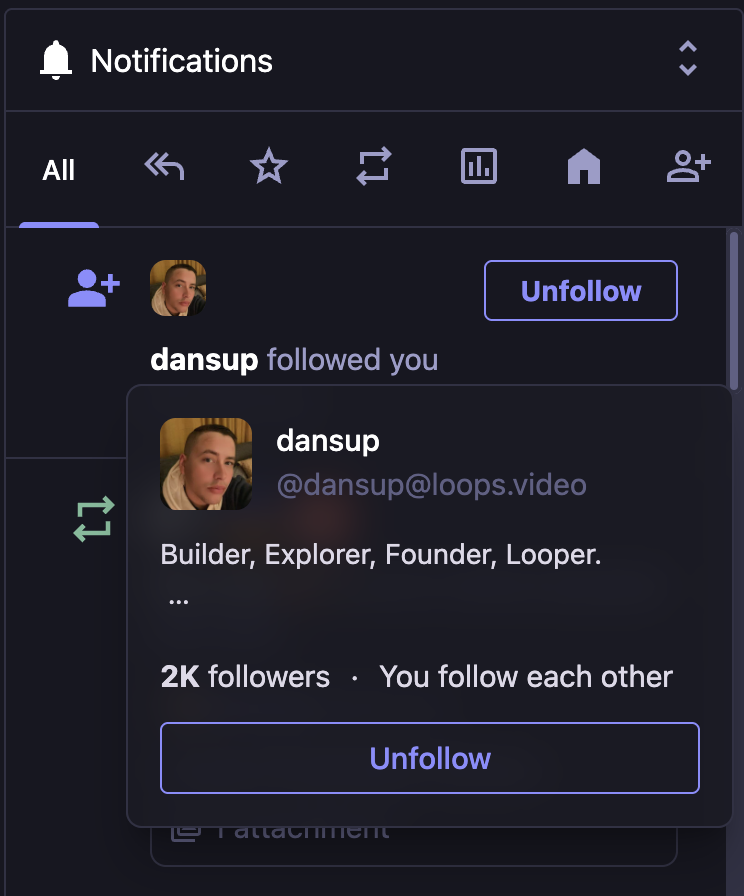Filter notifications by favorites star icon
The image size is (744, 896).
point(268,167)
